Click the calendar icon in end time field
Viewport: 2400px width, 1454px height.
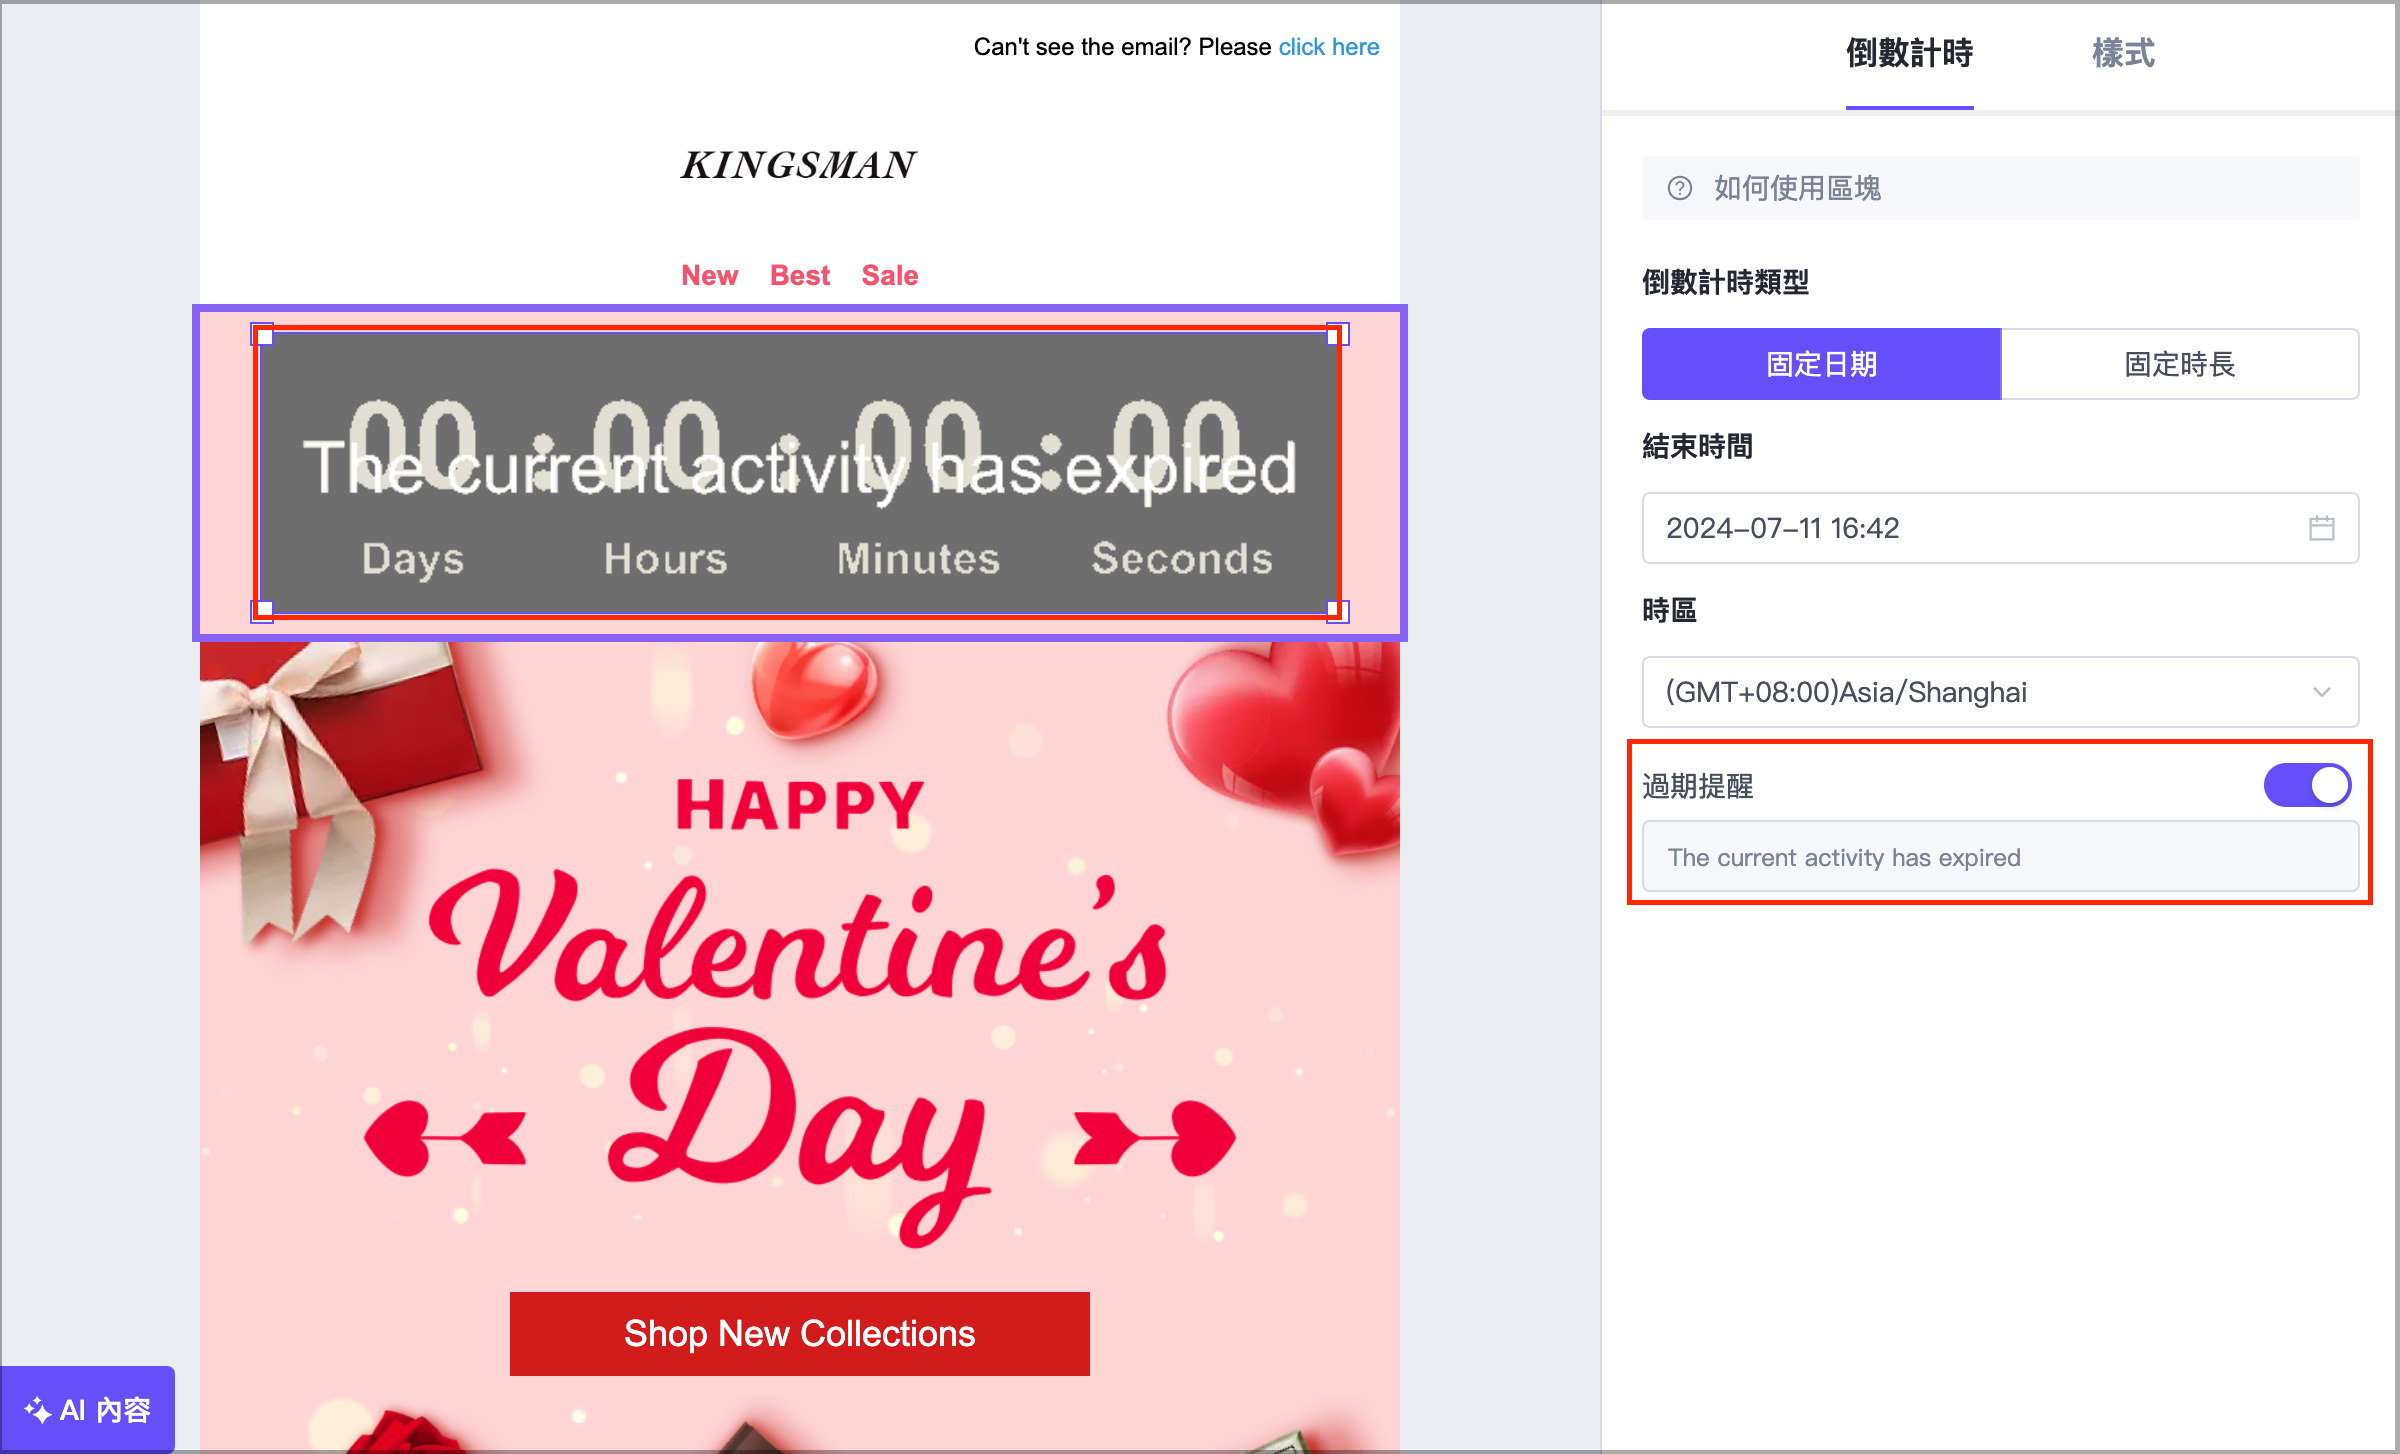pos(2321,528)
